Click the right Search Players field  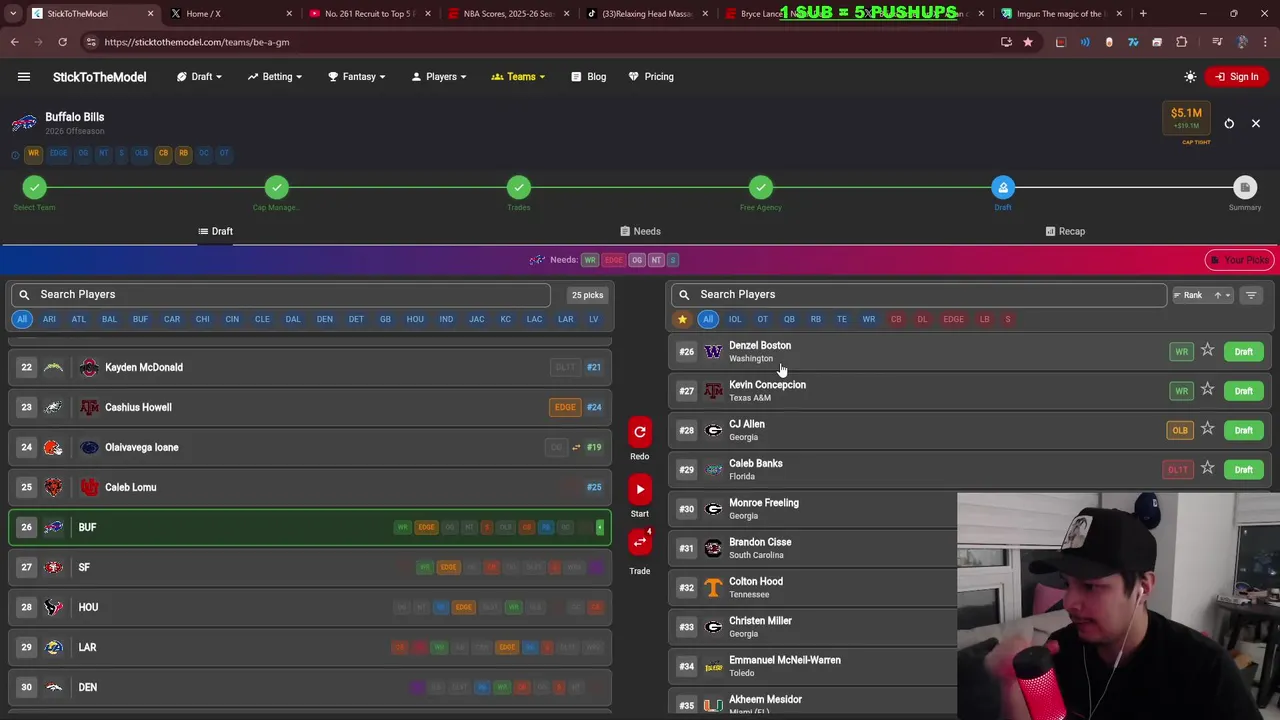click(918, 295)
